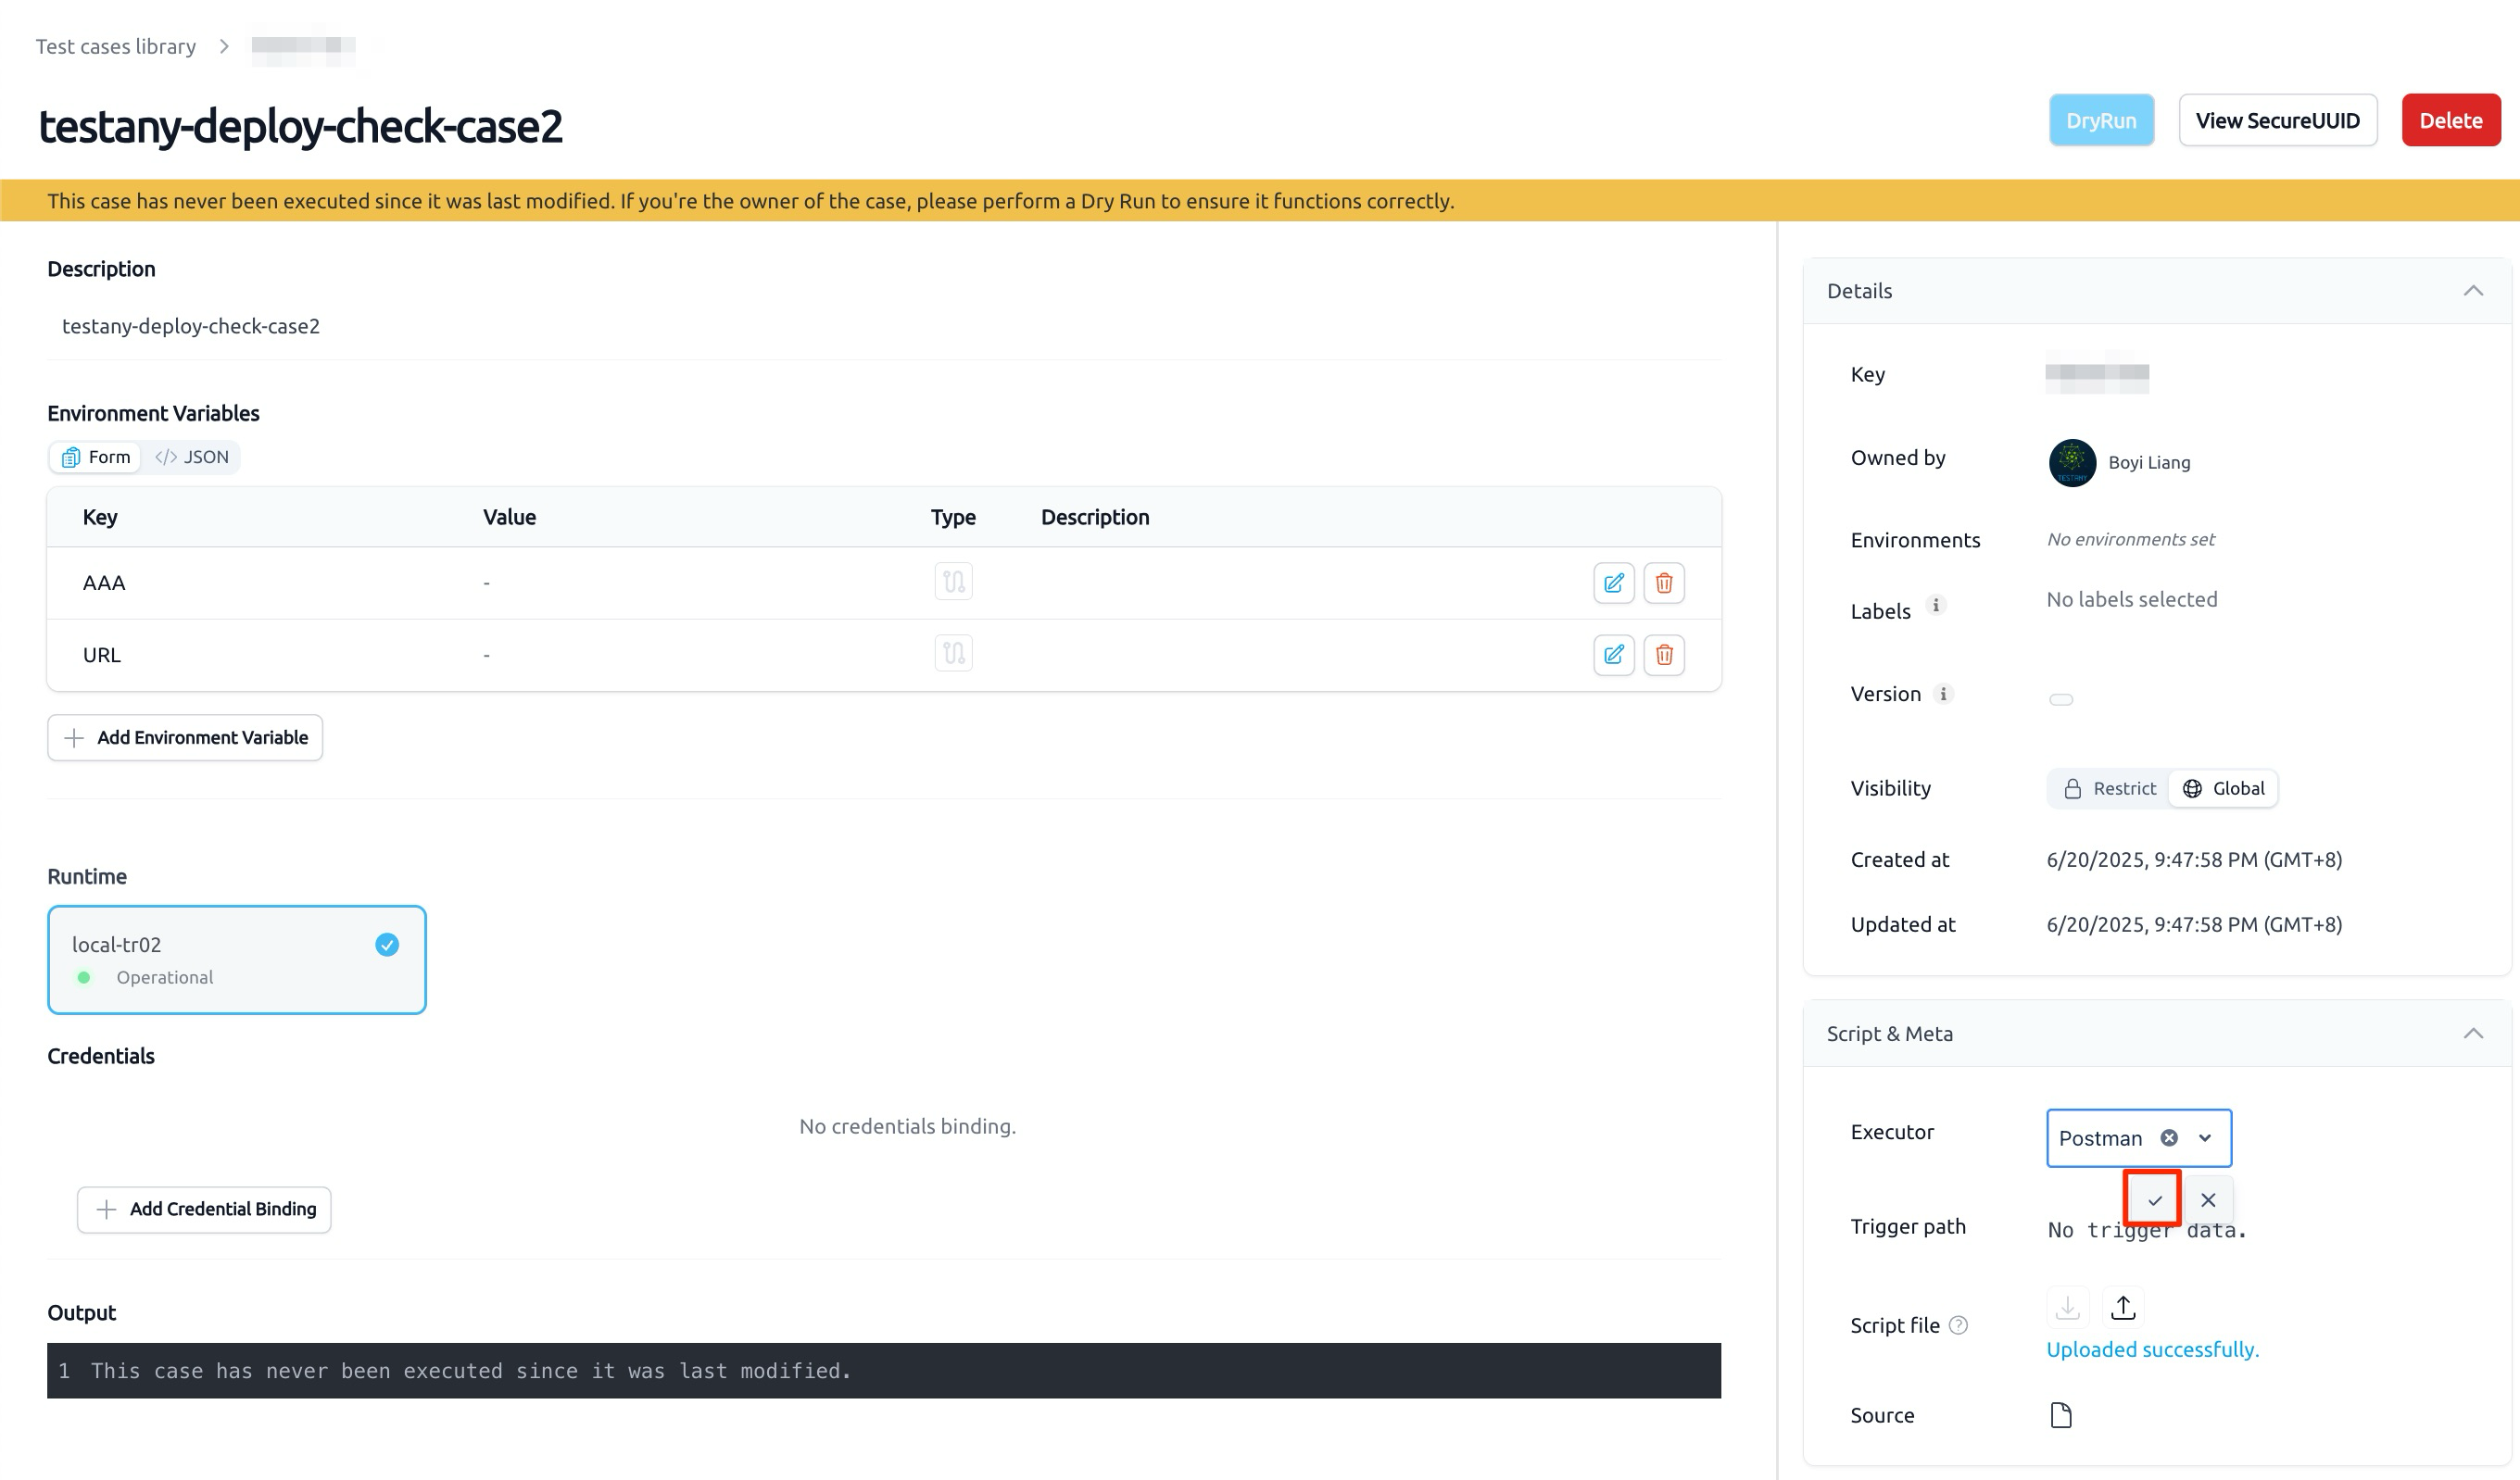Edit the URL environment variable

click(1613, 655)
